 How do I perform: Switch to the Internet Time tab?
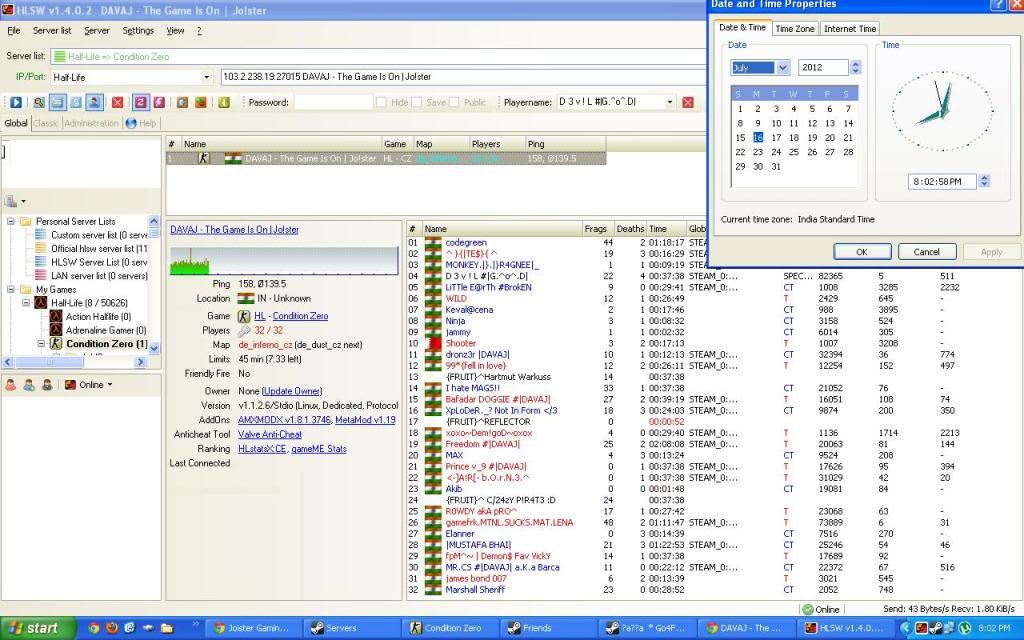point(850,29)
